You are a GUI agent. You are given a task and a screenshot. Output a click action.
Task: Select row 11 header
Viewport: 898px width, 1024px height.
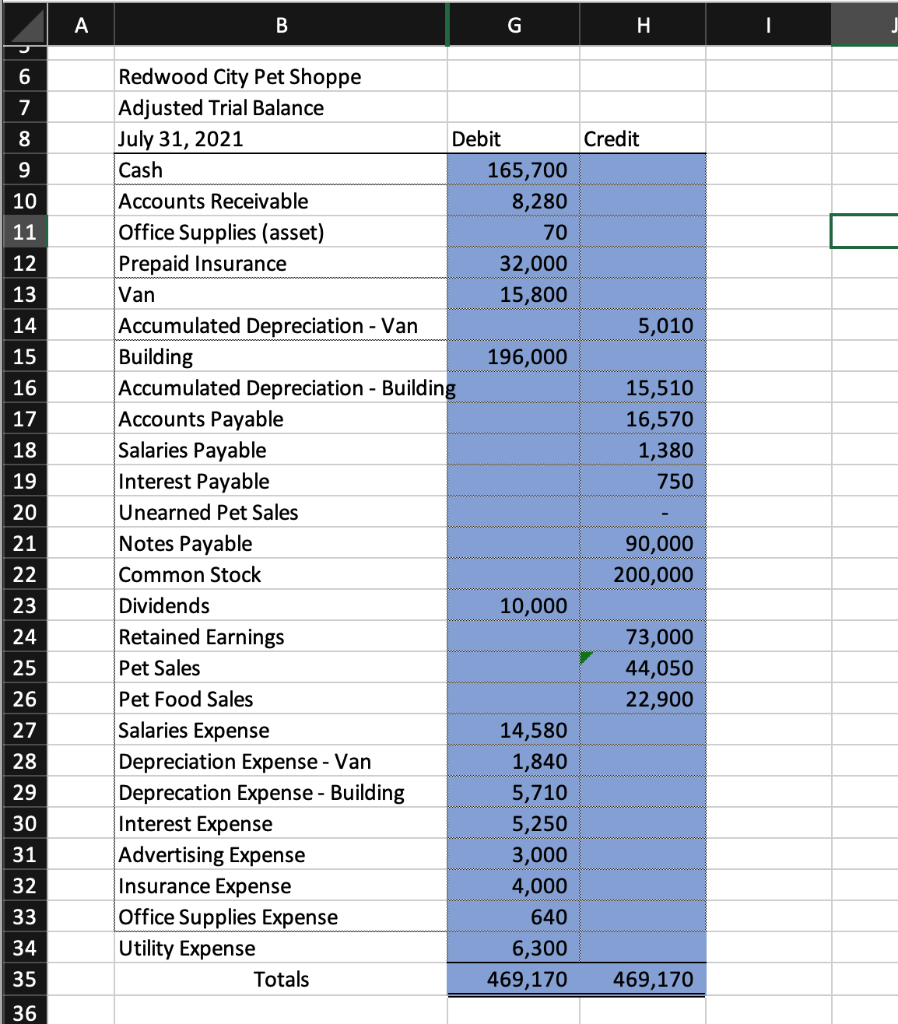tap(24, 232)
